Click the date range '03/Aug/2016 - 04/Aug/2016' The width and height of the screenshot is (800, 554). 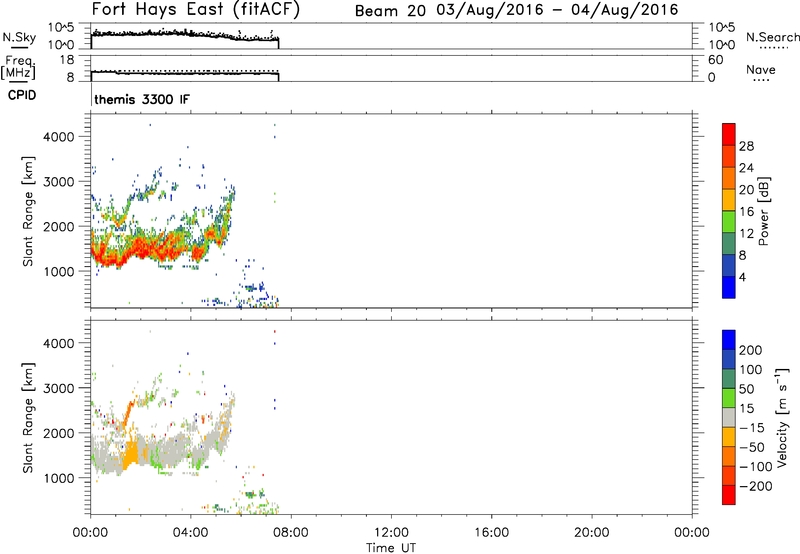pyautogui.click(x=558, y=10)
